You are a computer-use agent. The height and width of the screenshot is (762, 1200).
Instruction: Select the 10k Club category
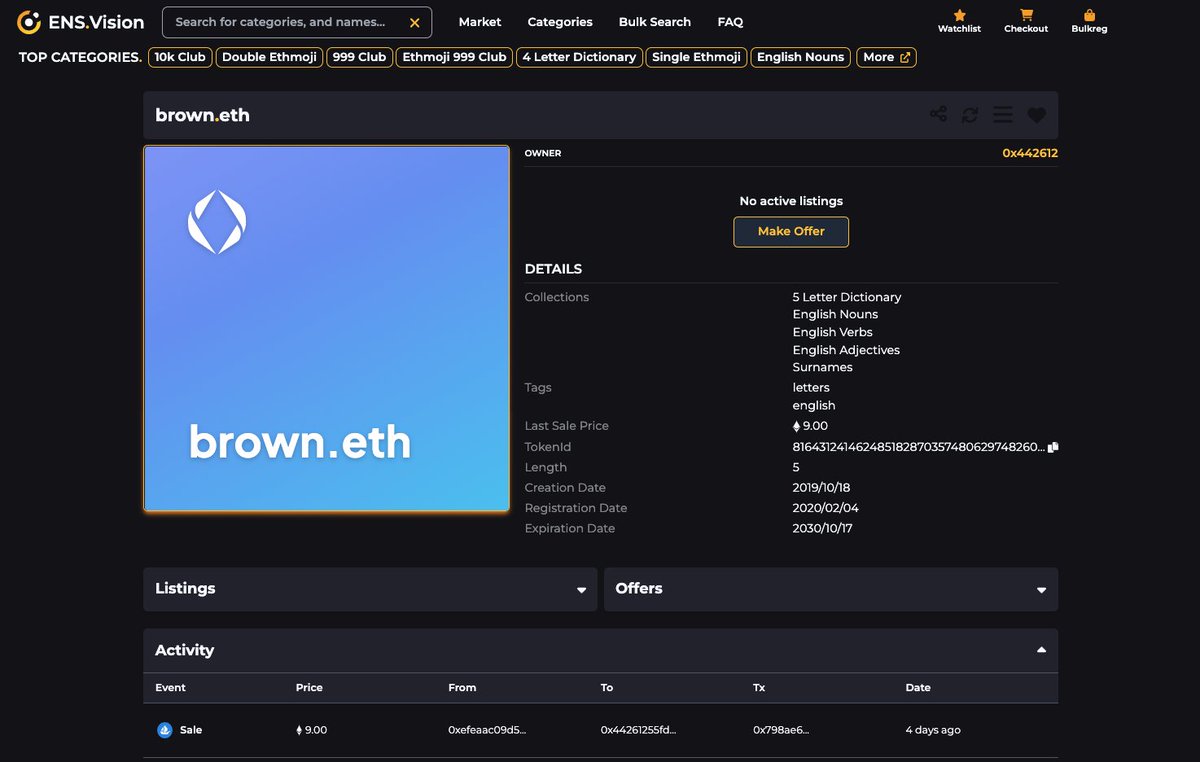coord(180,57)
